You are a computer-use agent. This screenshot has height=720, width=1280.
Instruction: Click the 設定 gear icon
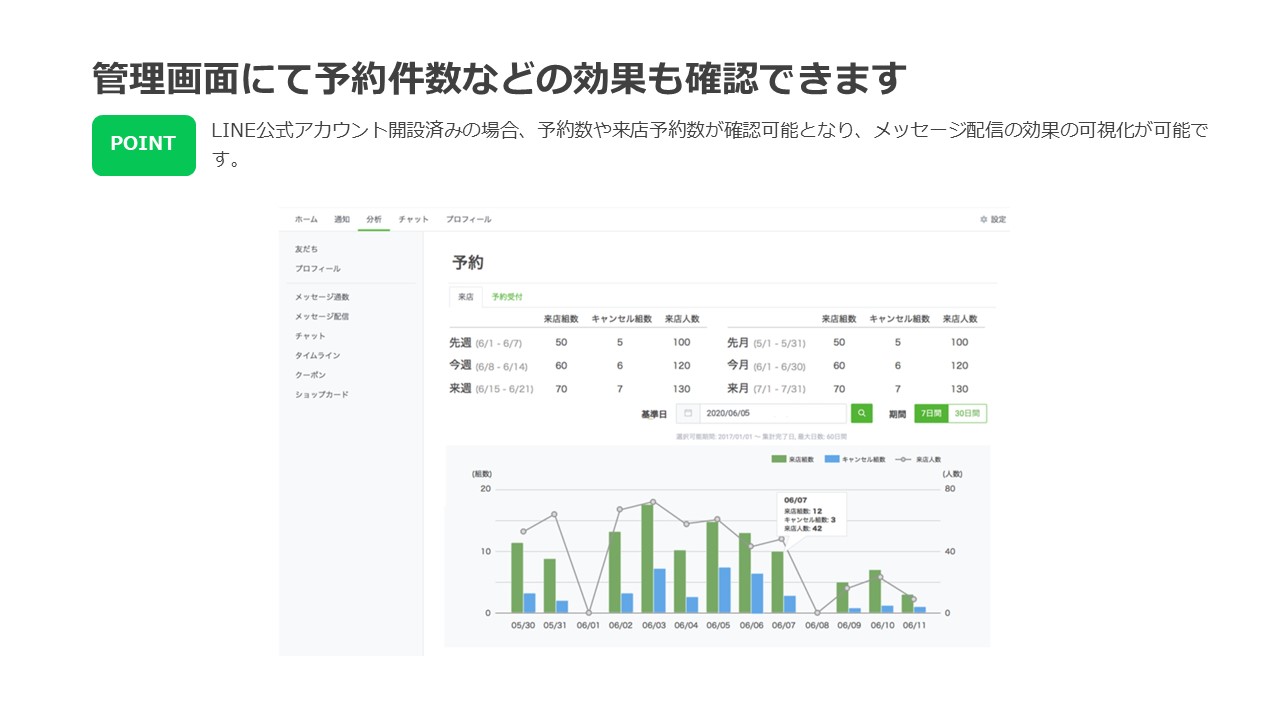[984, 219]
